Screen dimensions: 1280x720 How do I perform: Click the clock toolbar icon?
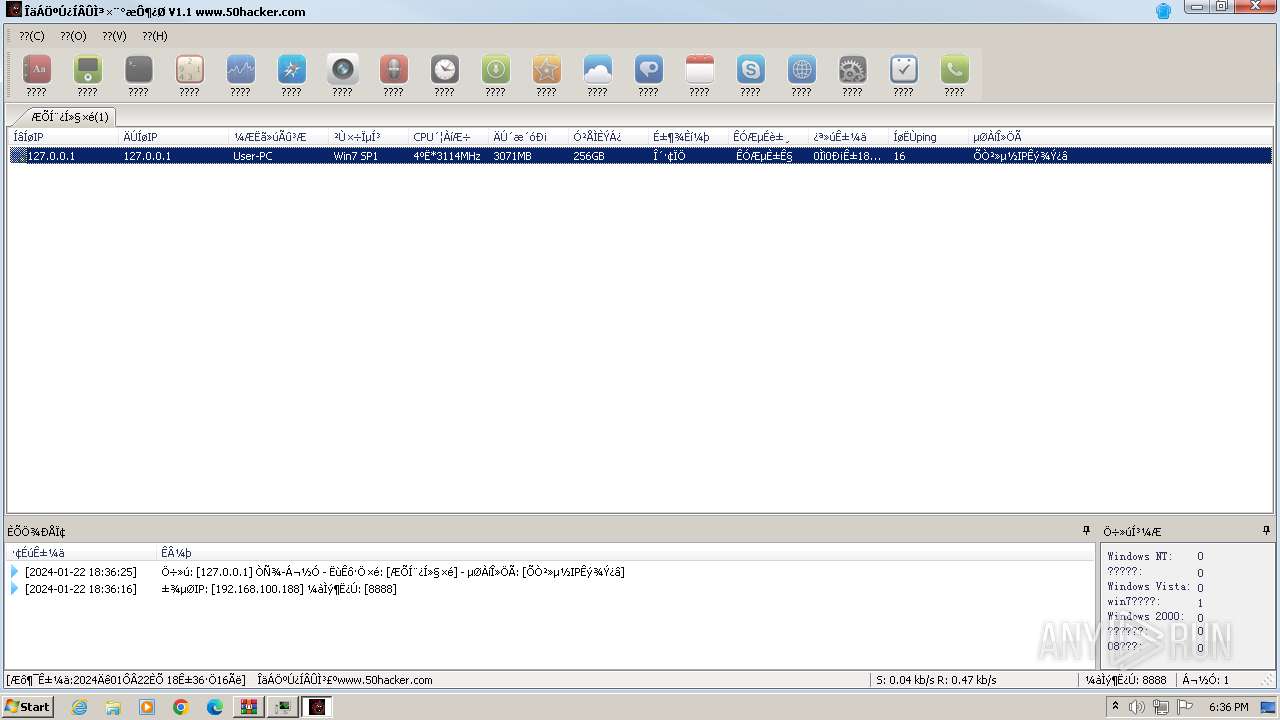[x=444, y=69]
